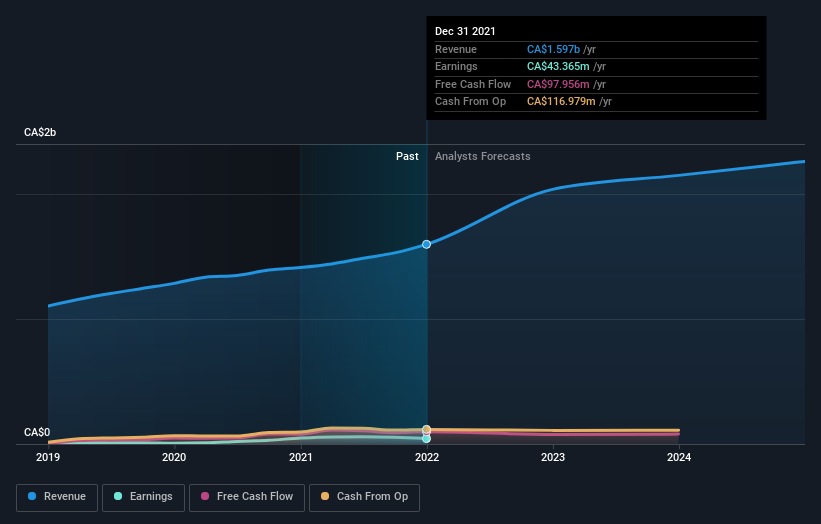The width and height of the screenshot is (821, 524).
Task: Click the 2022 x-axis label
Action: [427, 457]
